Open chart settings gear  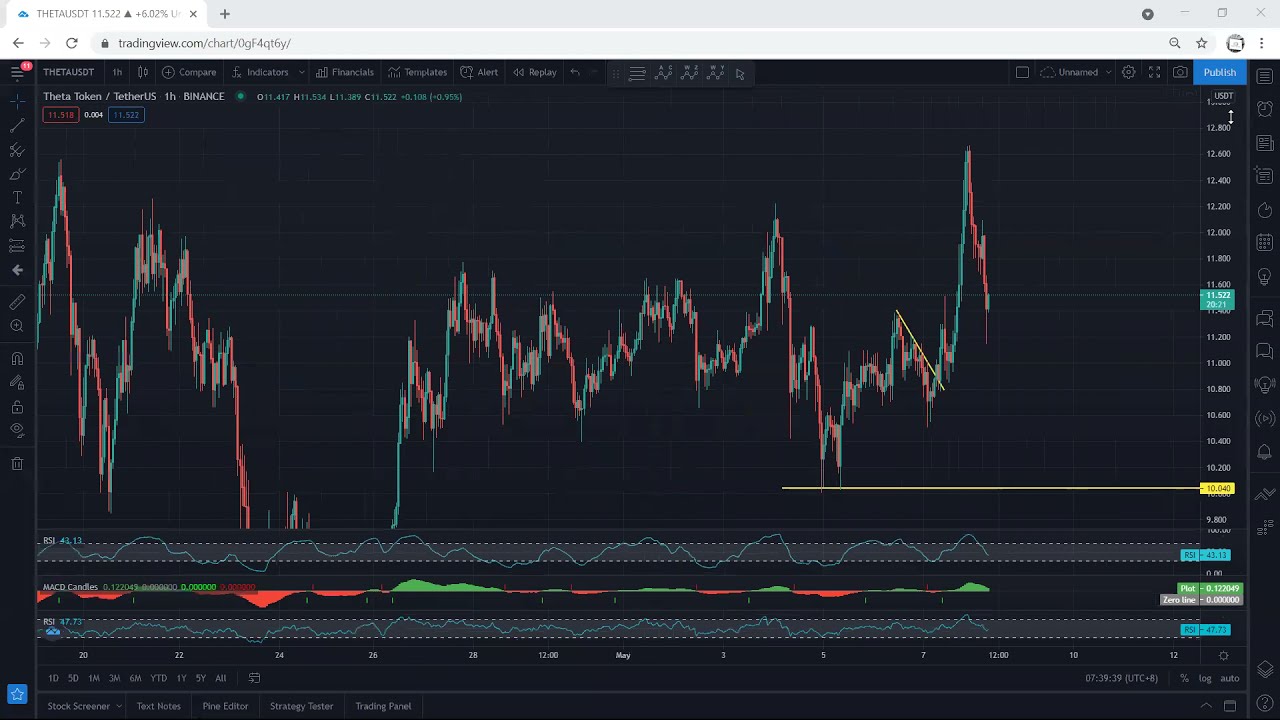coord(1128,72)
